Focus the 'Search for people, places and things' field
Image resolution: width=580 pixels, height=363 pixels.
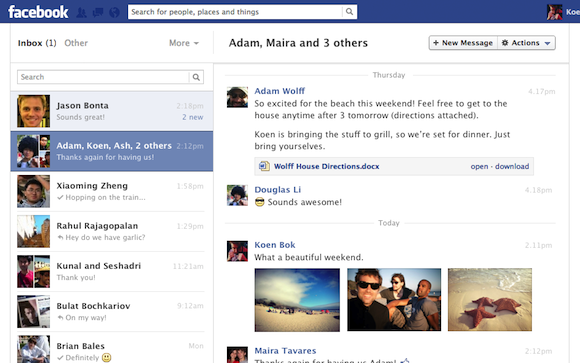pyautogui.click(x=235, y=12)
